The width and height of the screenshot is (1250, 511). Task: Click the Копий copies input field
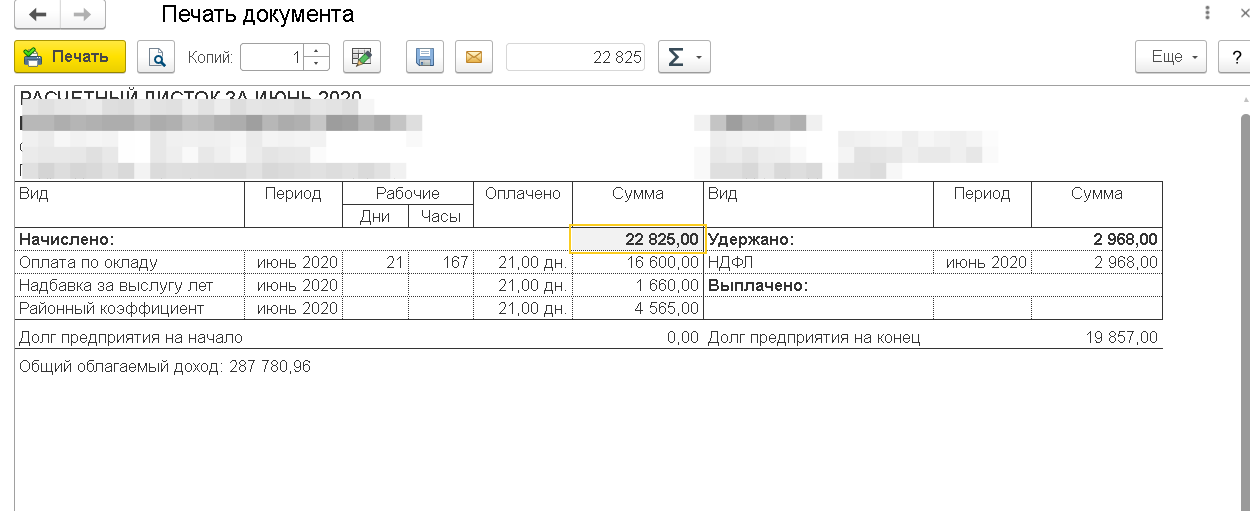tap(272, 57)
